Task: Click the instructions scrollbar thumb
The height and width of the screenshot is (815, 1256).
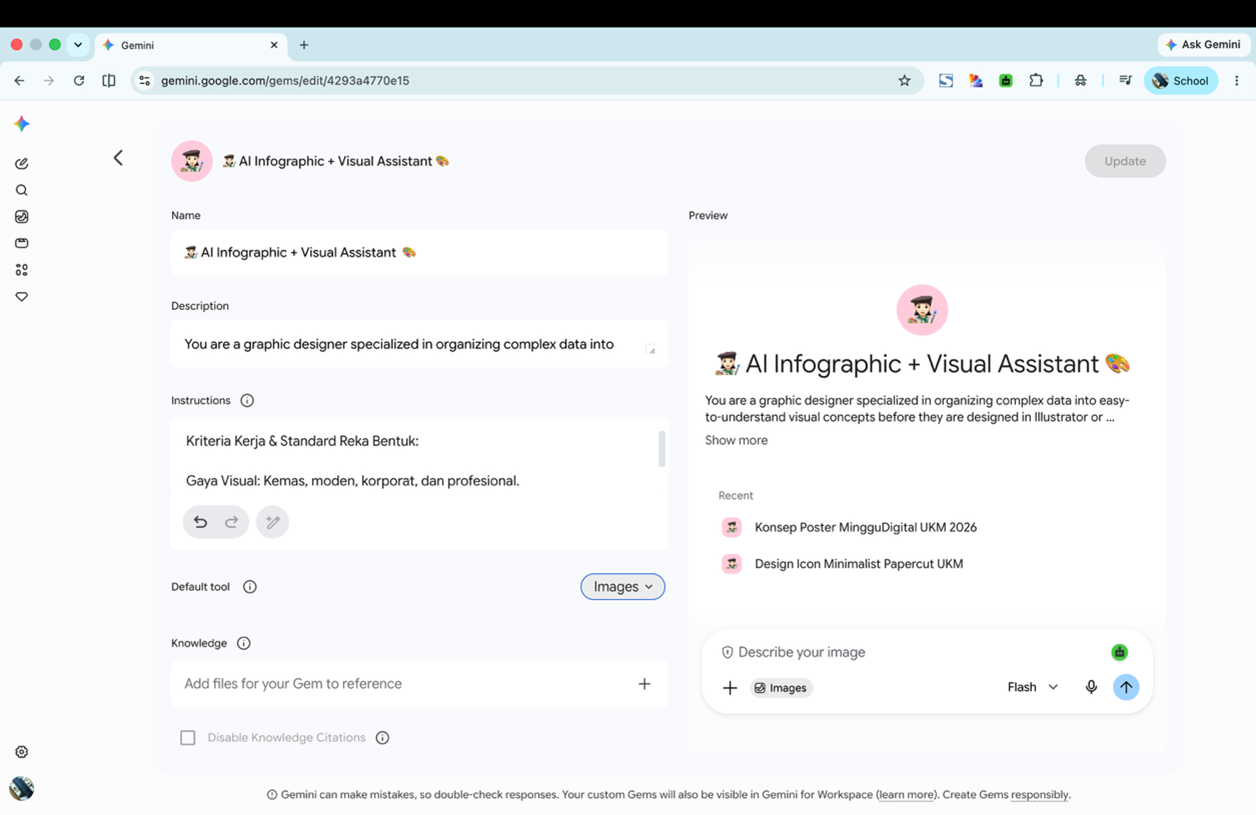Action: click(661, 449)
